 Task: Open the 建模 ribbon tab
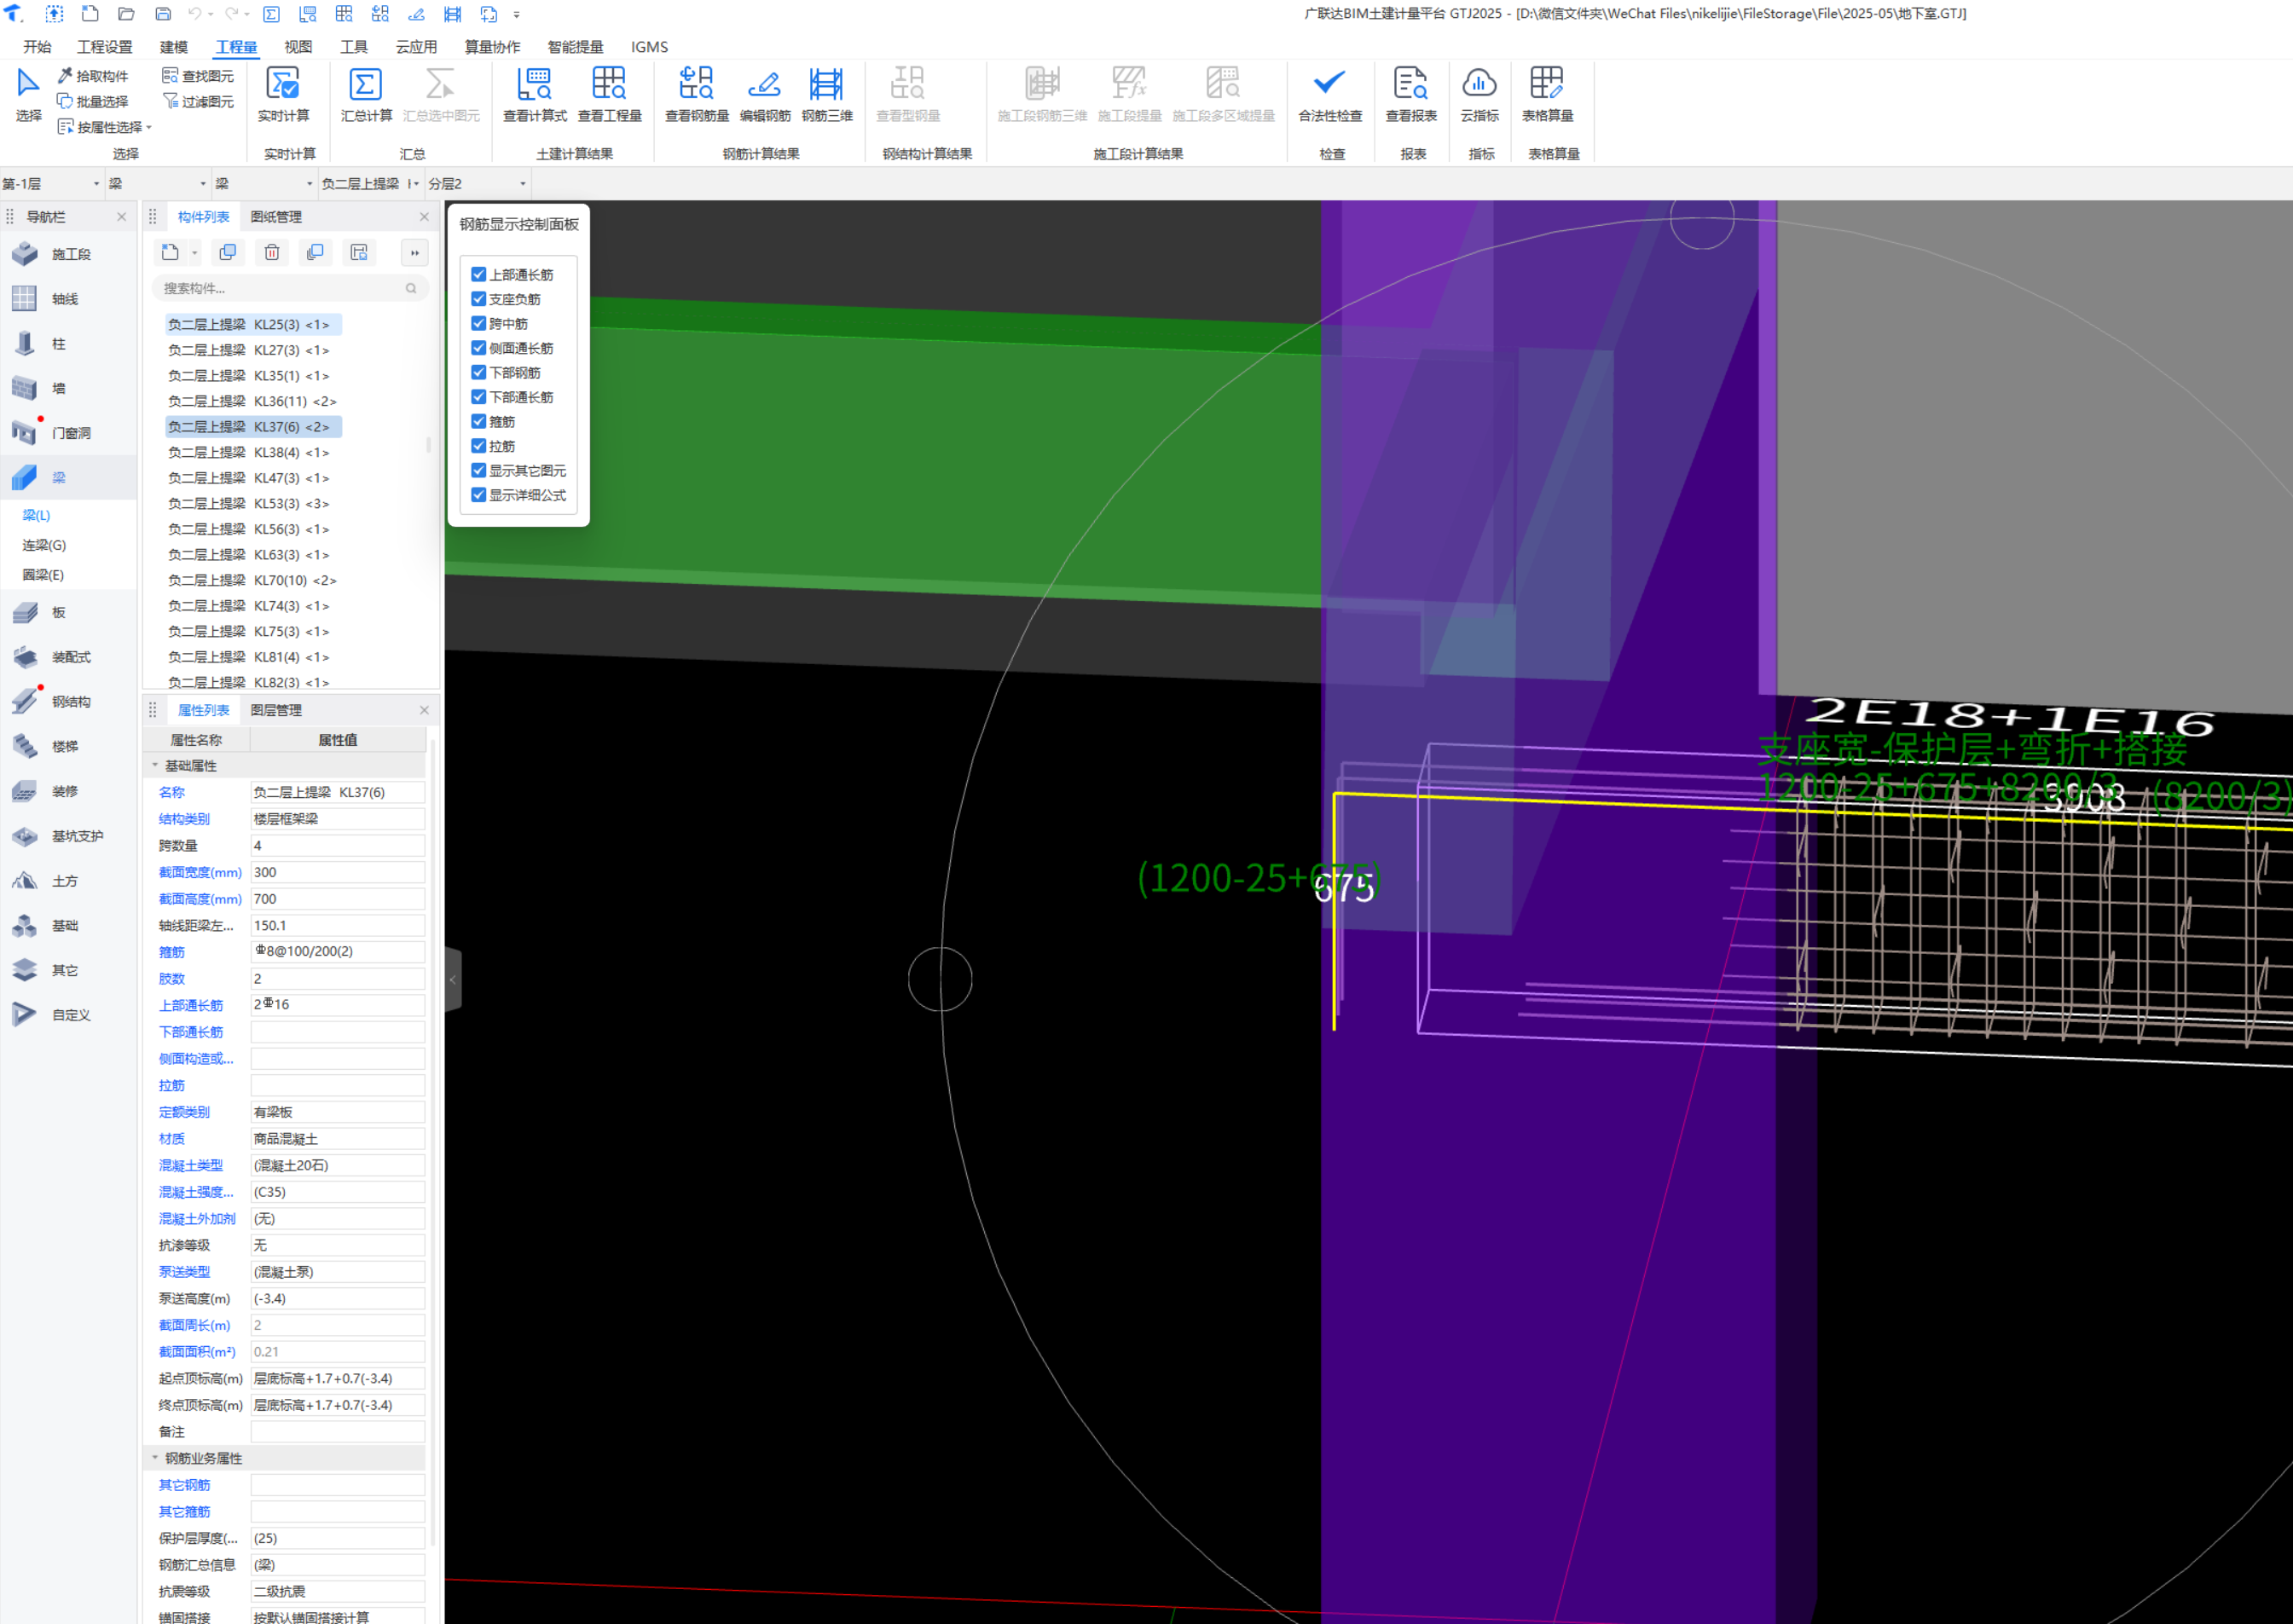pos(174,47)
